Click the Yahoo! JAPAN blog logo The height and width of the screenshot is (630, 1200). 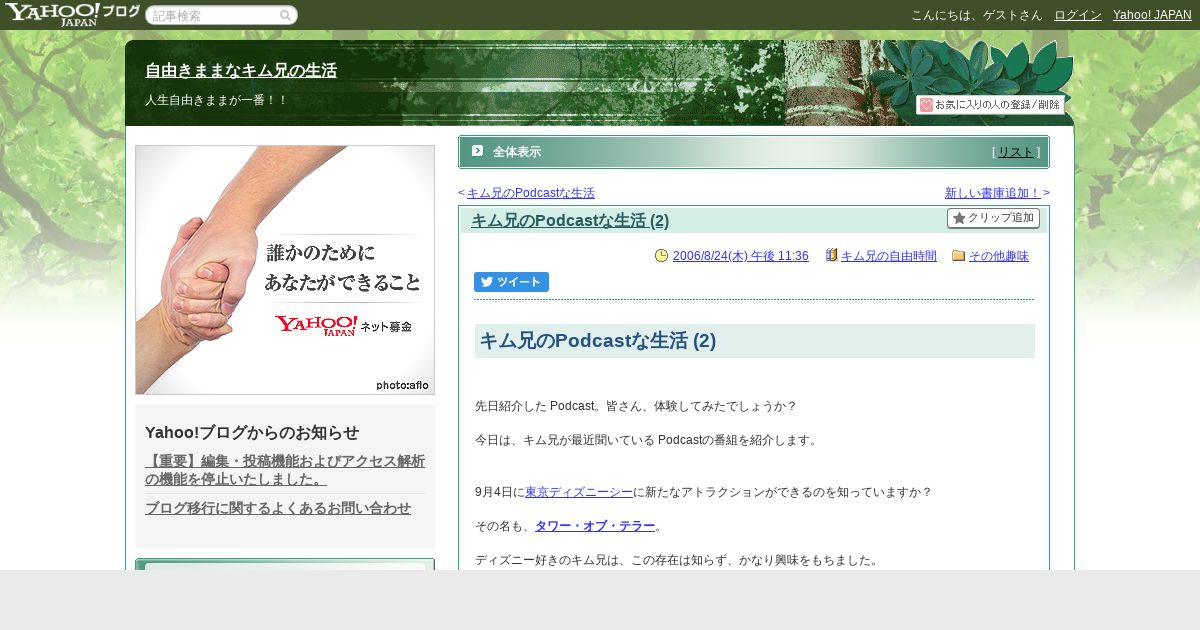coord(72,14)
